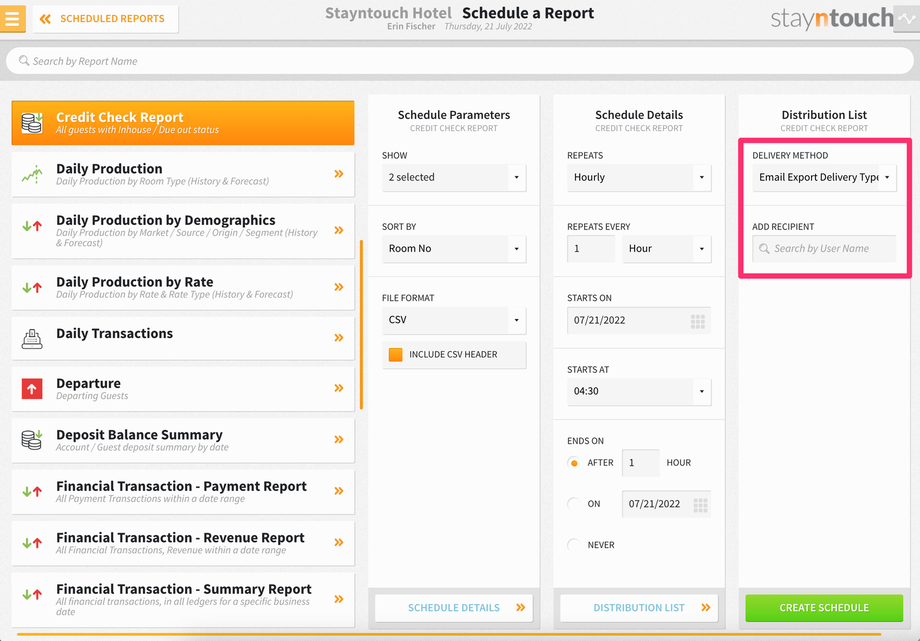
Task: Open Daily Production by Rate report
Action: pos(183,287)
